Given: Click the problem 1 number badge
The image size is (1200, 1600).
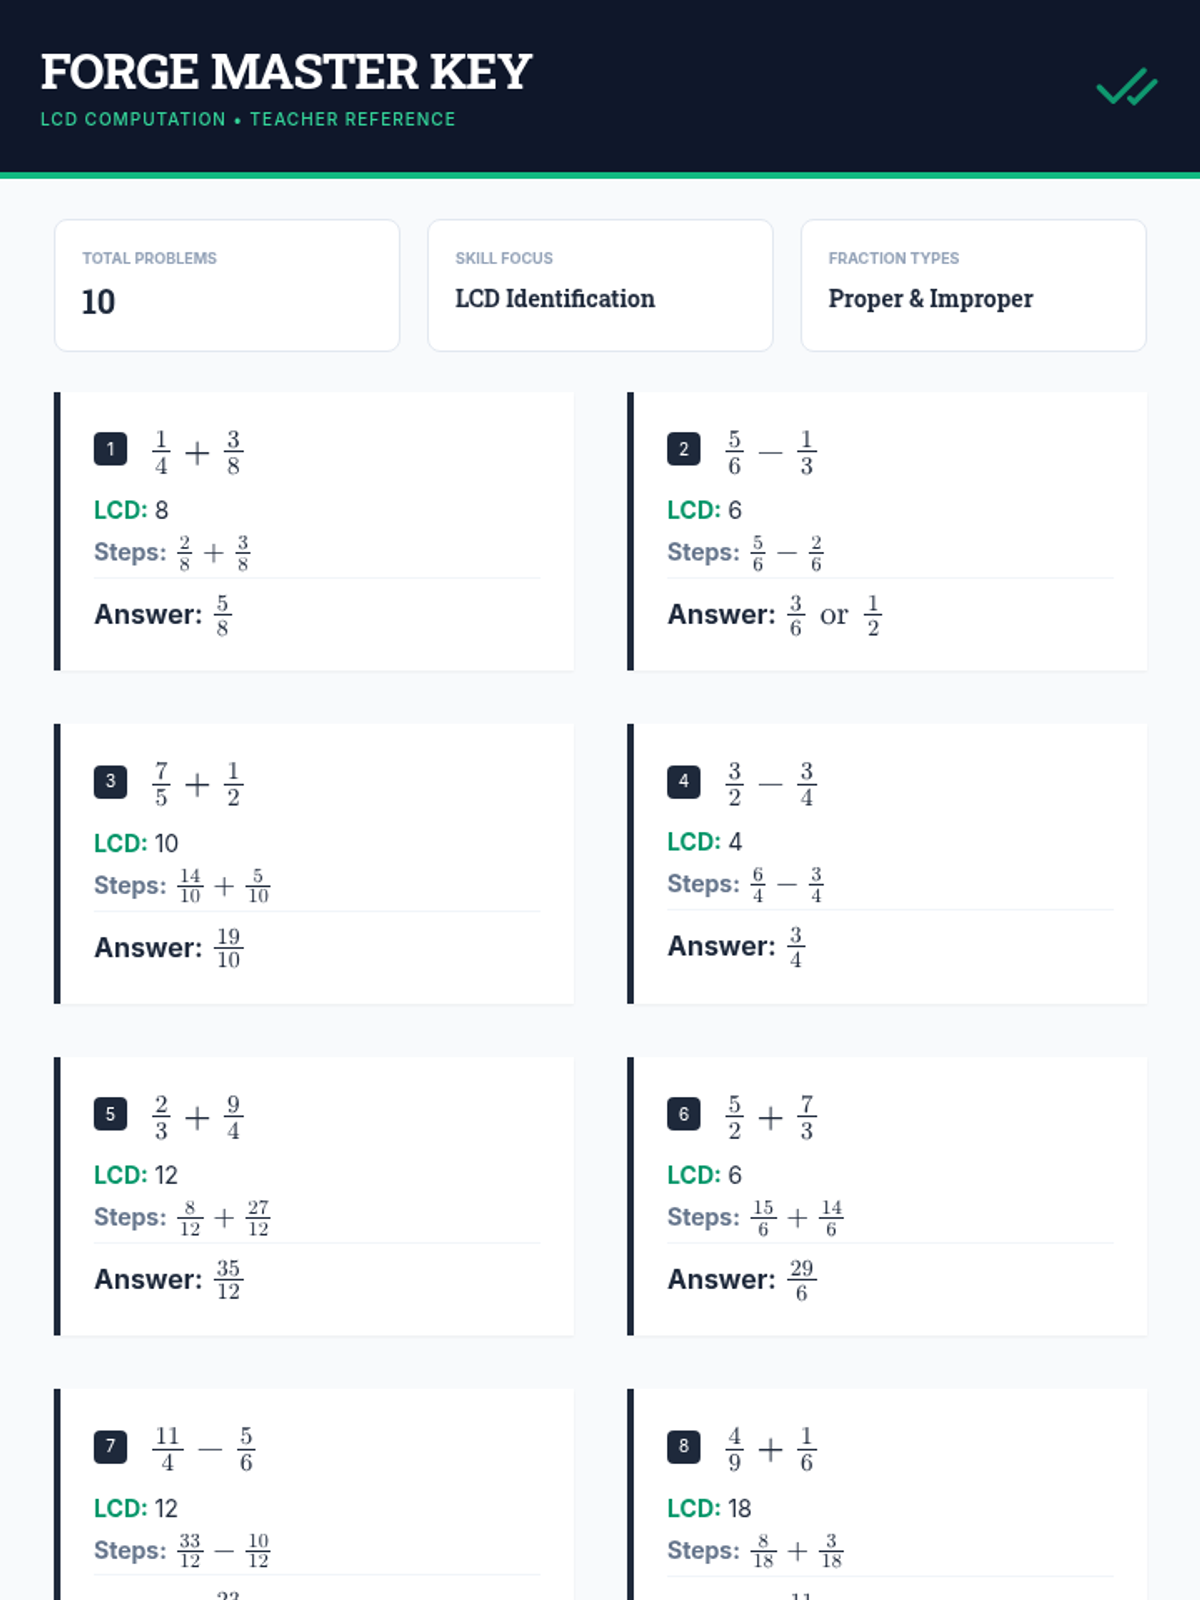Looking at the screenshot, I should click(x=110, y=449).
